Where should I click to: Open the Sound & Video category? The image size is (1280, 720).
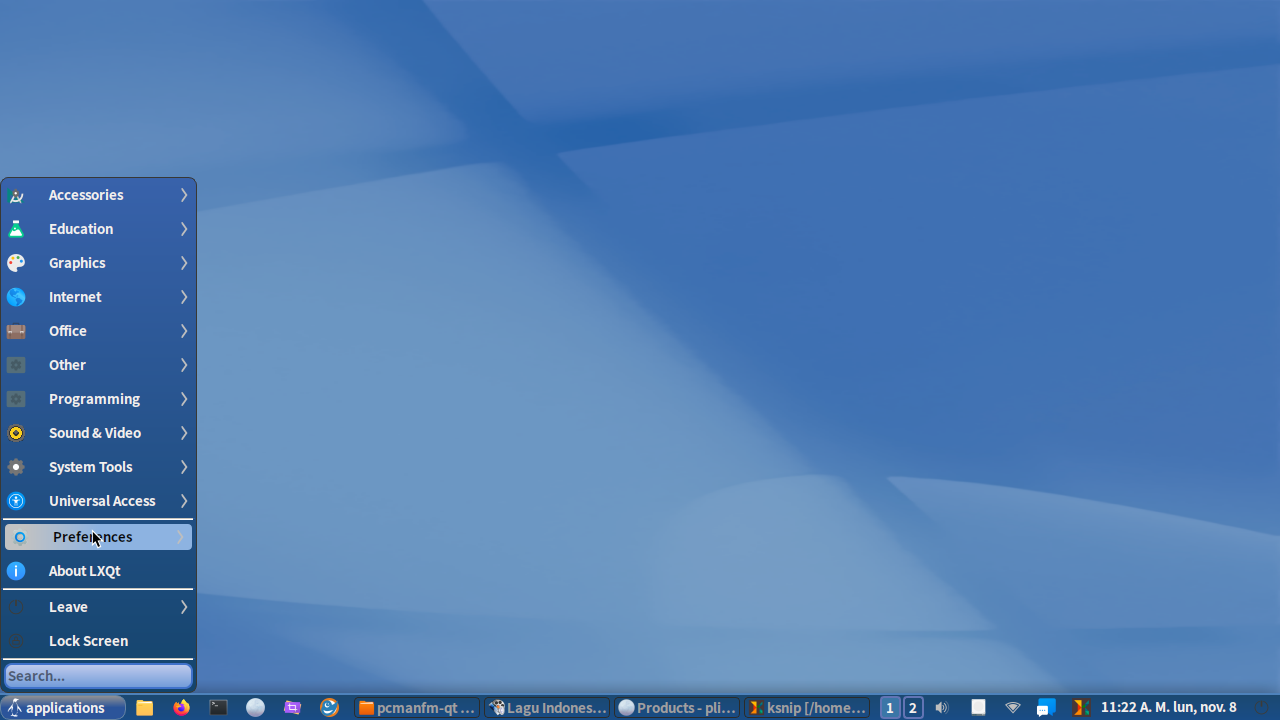(x=98, y=433)
